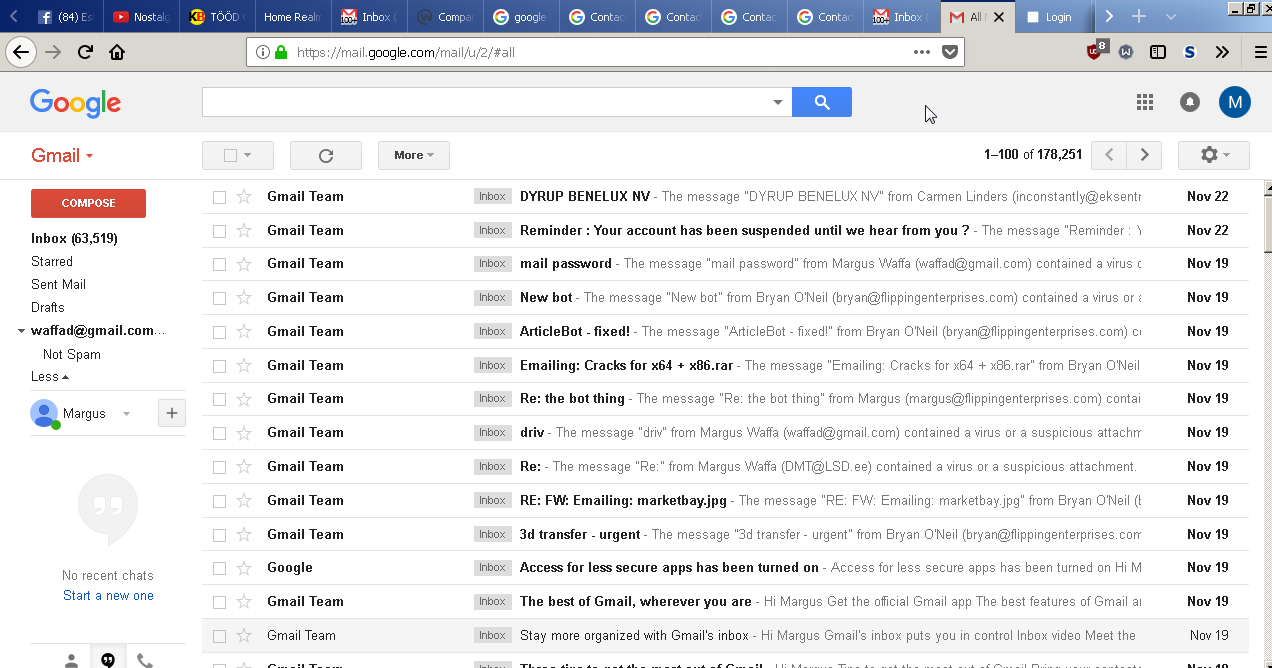Open Google apps grid
Viewport: 1272px width, 668px height.
[1145, 102]
